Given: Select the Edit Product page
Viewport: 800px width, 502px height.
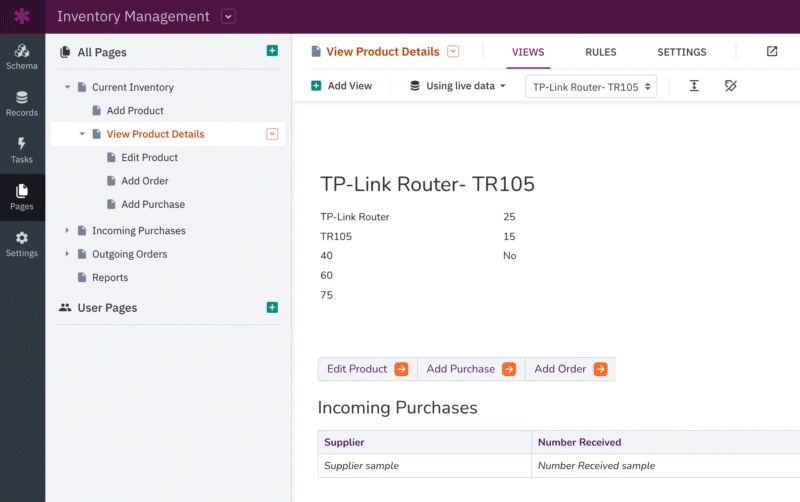Looking at the screenshot, I should click(x=149, y=158).
